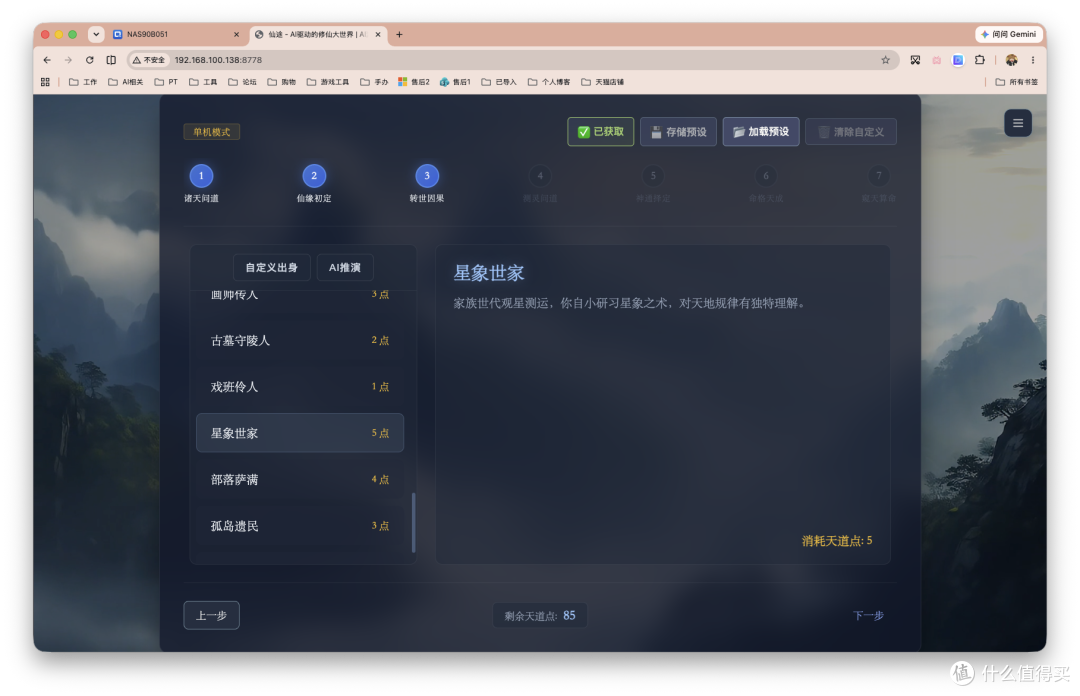Image resolution: width=1080 pixels, height=696 pixels.
Task: Click the 消耗天道点: 5 text
Action: pyautogui.click(x=837, y=541)
